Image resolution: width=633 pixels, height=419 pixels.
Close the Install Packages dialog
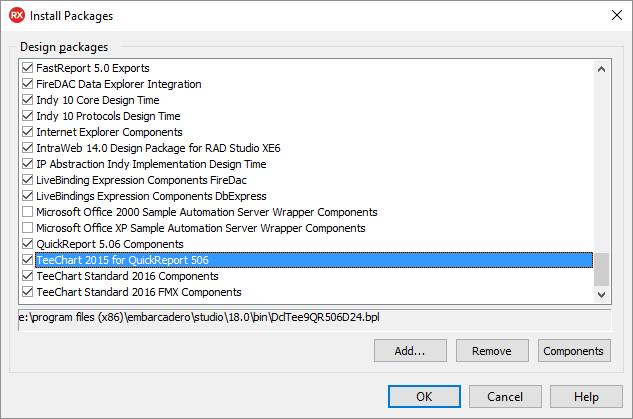point(616,15)
